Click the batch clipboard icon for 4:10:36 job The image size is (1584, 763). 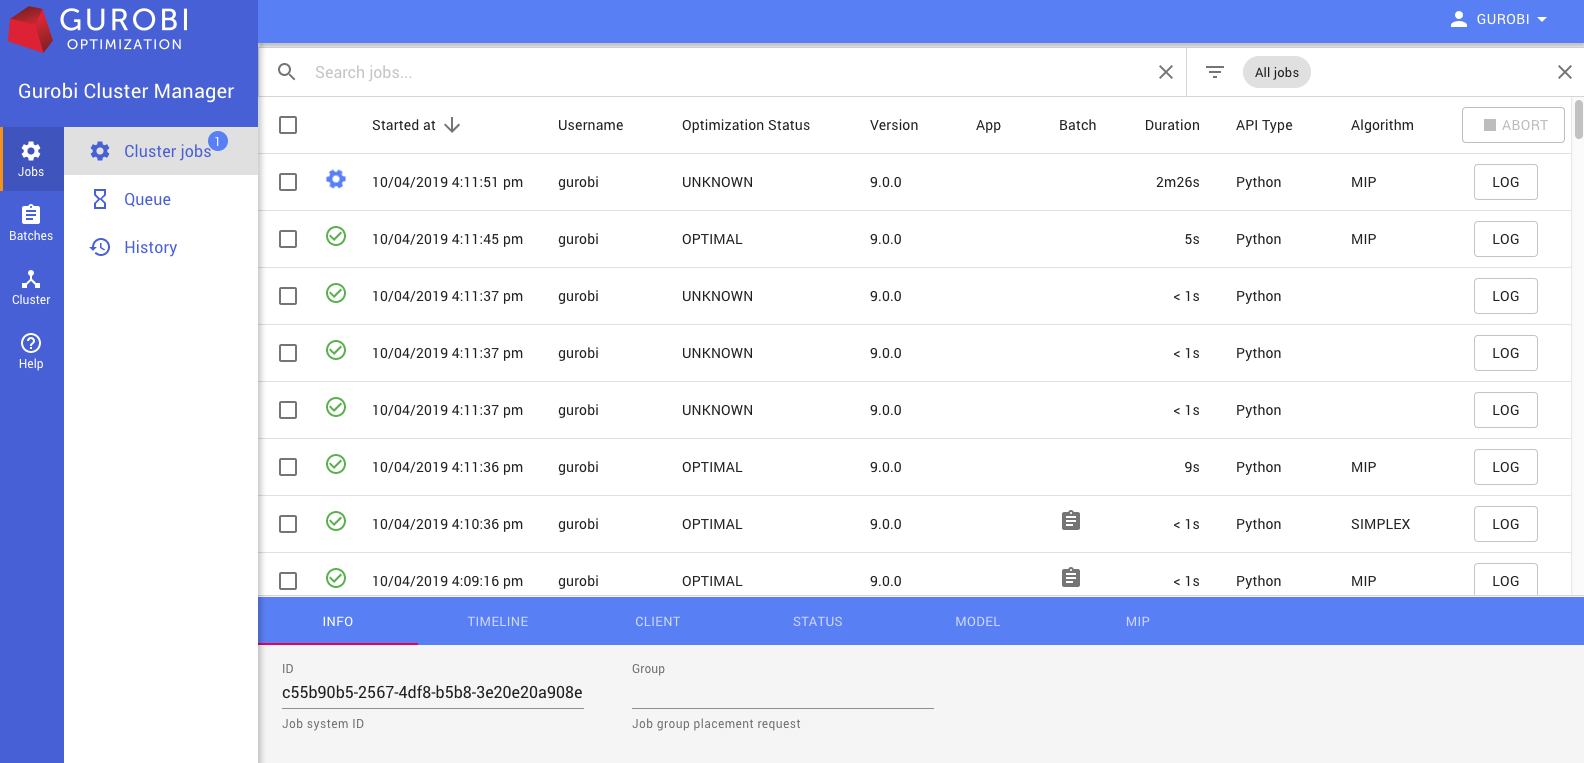(x=1070, y=521)
